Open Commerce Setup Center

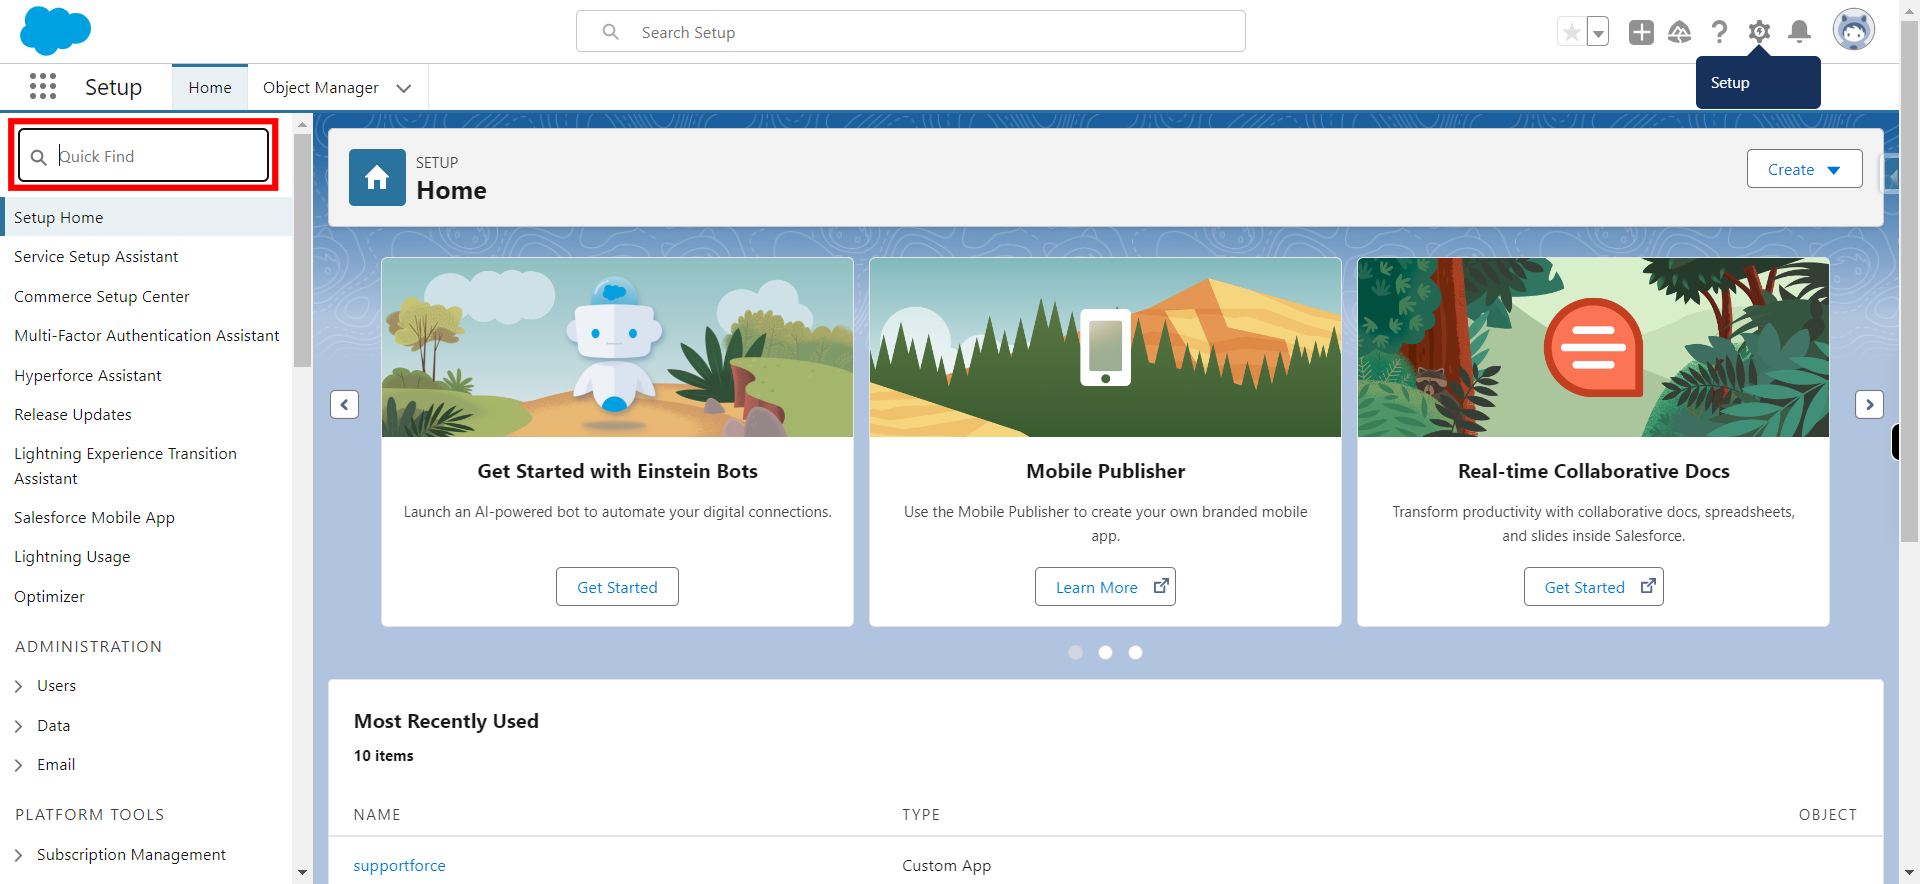pos(101,297)
